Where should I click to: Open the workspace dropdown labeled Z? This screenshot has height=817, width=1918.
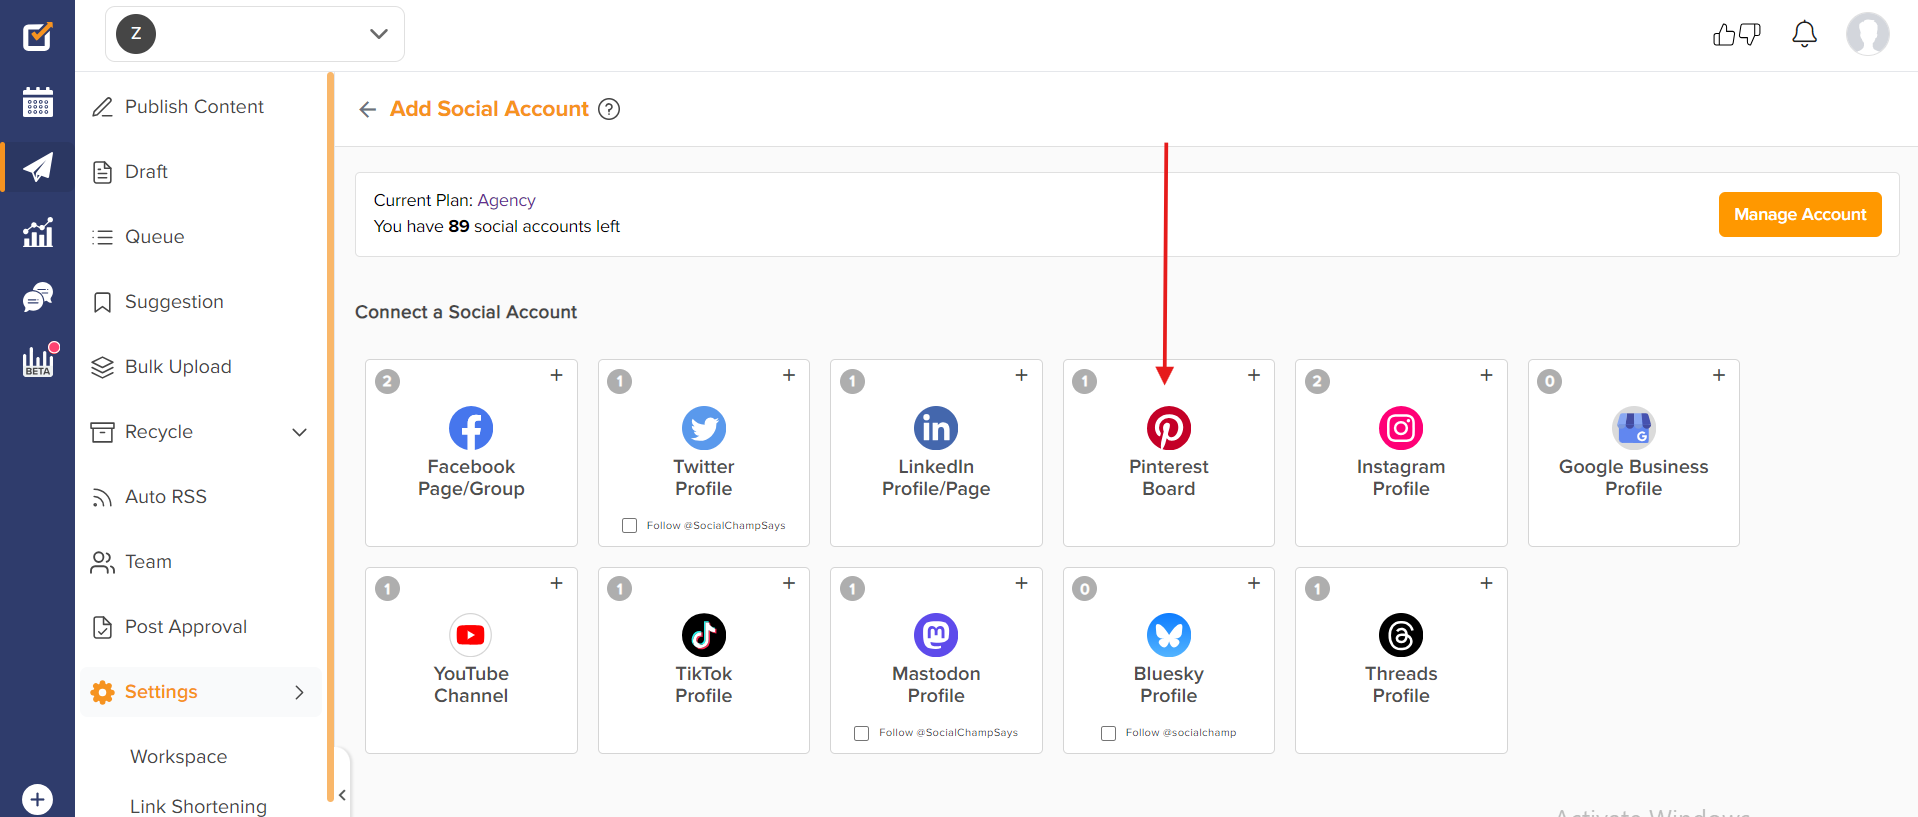click(255, 34)
